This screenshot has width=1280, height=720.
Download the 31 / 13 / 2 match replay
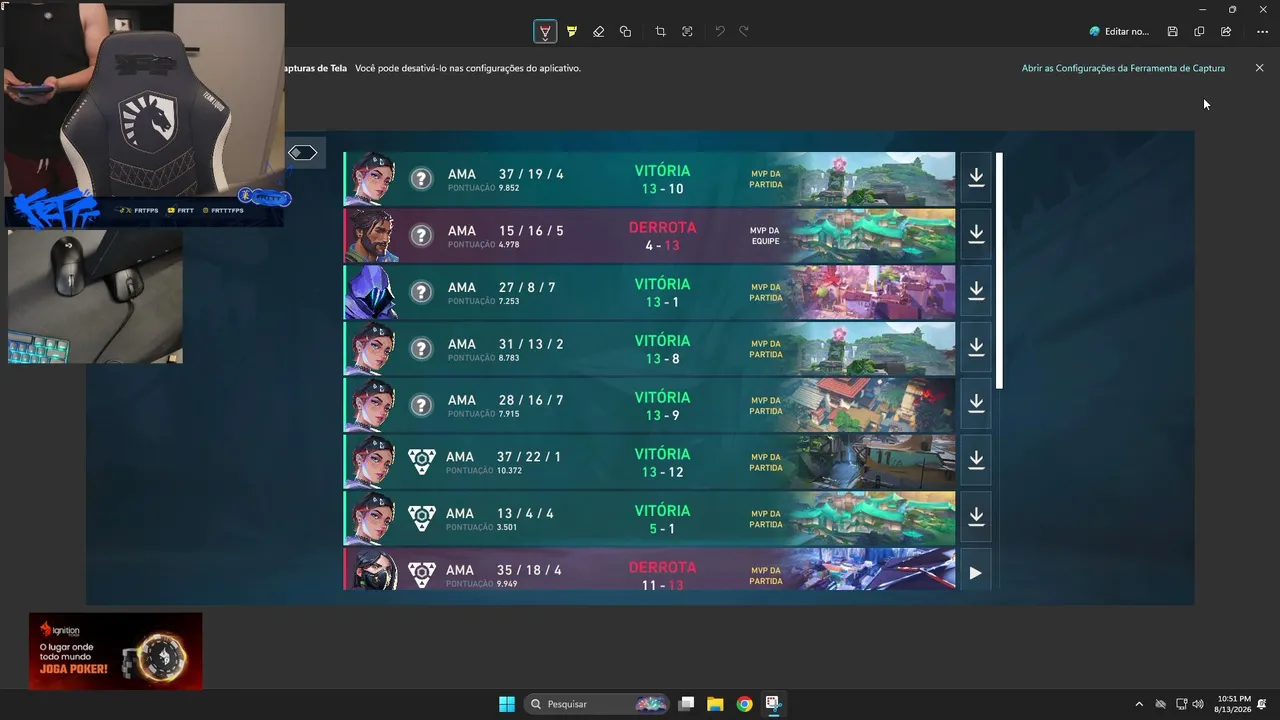(x=976, y=347)
